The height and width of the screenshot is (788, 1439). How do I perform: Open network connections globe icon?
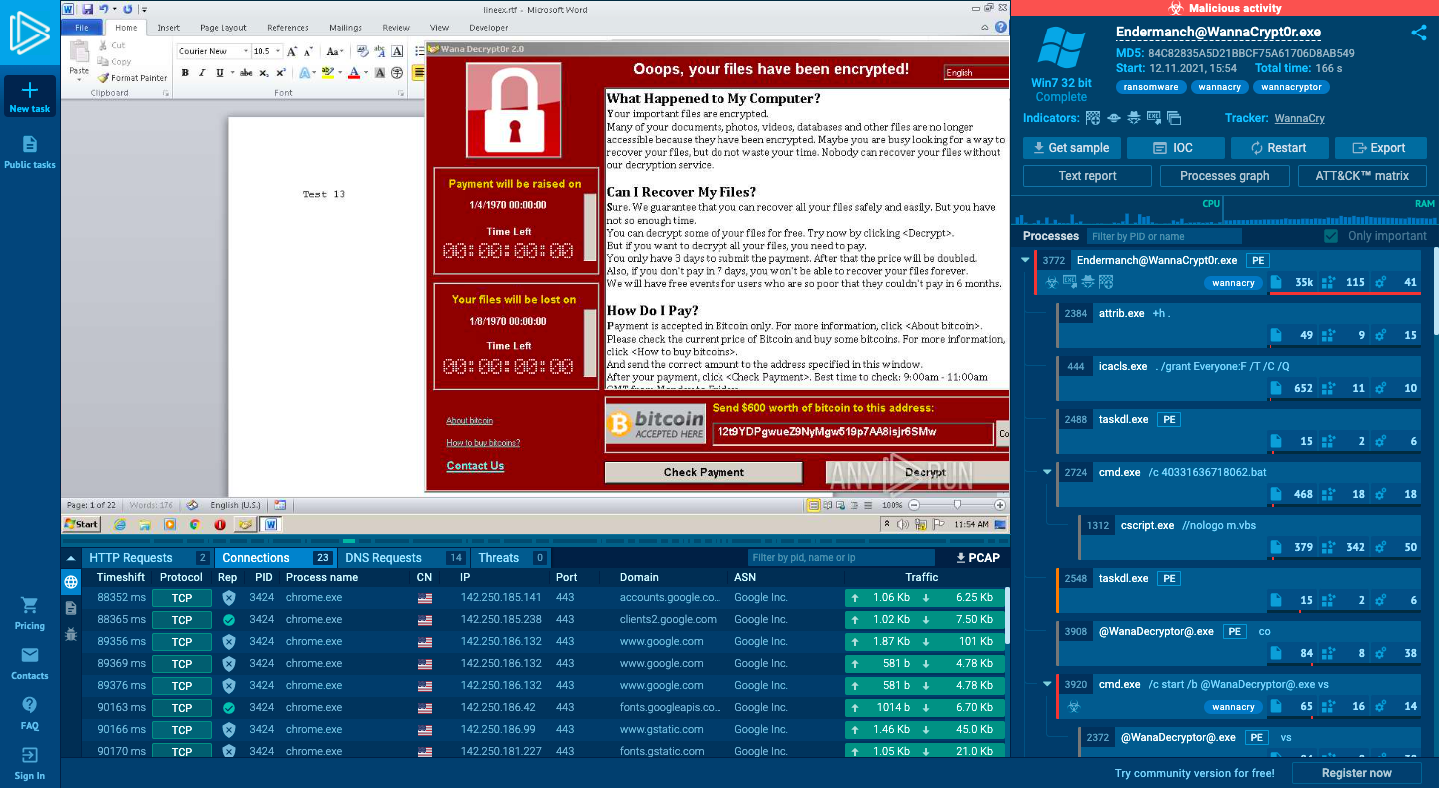(x=71, y=582)
